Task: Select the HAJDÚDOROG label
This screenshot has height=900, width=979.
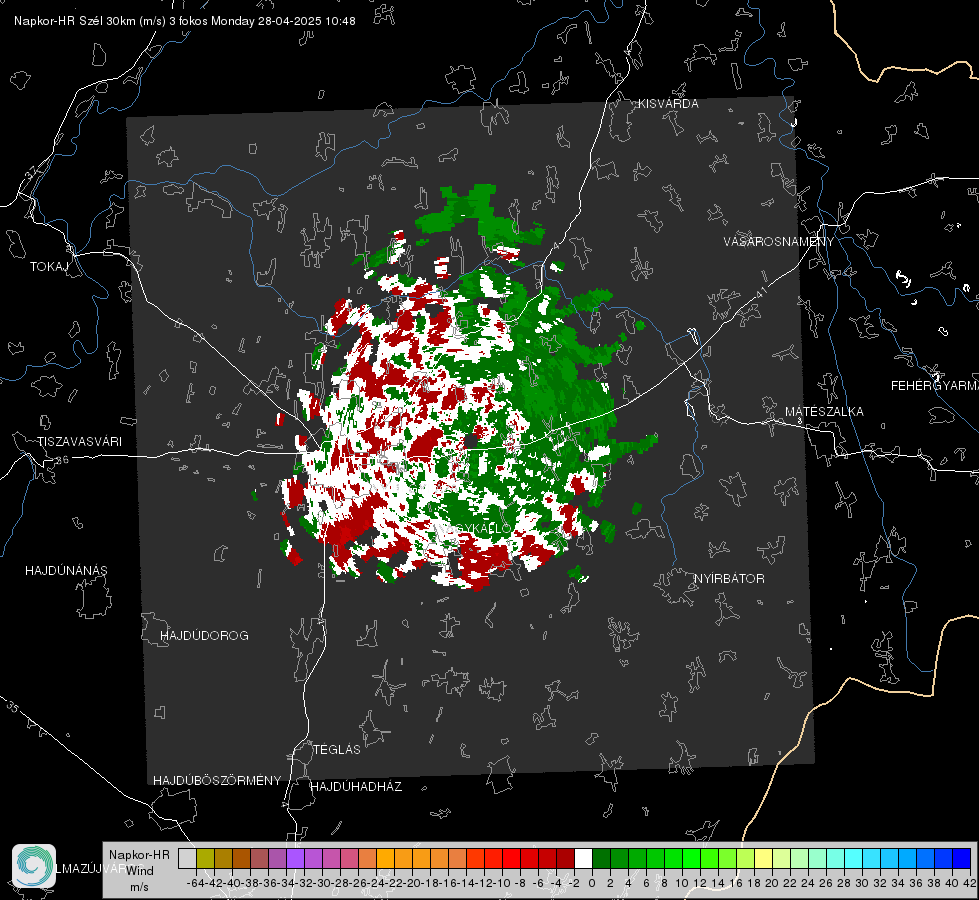Action: 204,635
